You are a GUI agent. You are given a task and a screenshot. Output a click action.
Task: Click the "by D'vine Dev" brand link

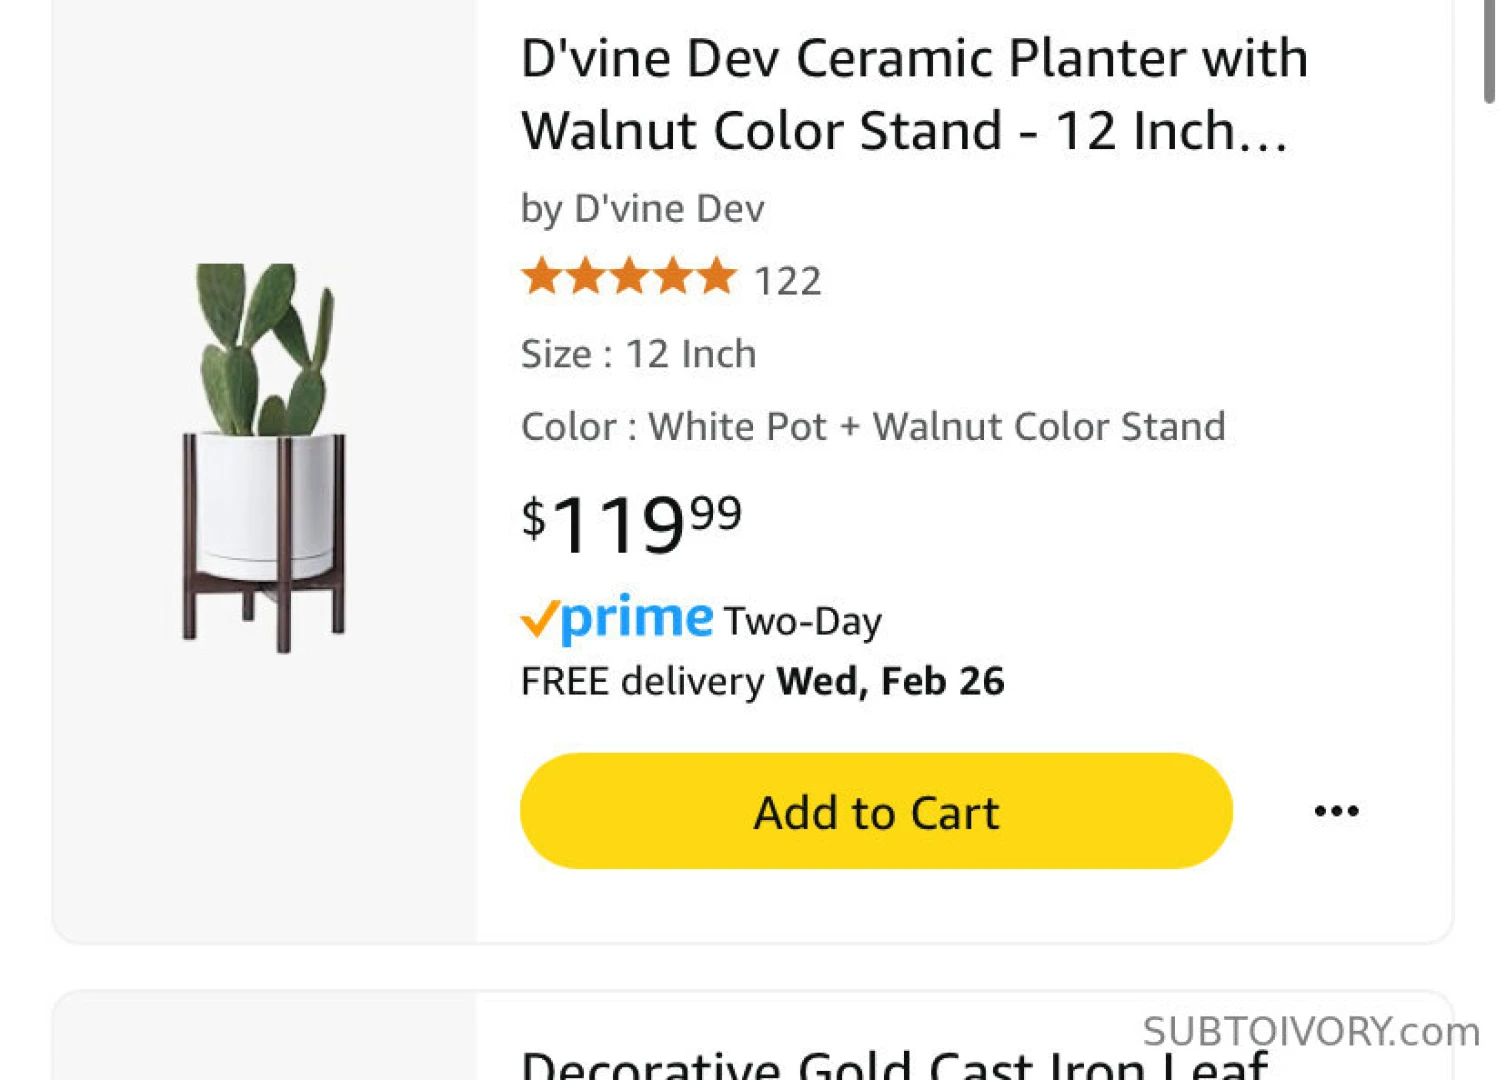tap(642, 208)
